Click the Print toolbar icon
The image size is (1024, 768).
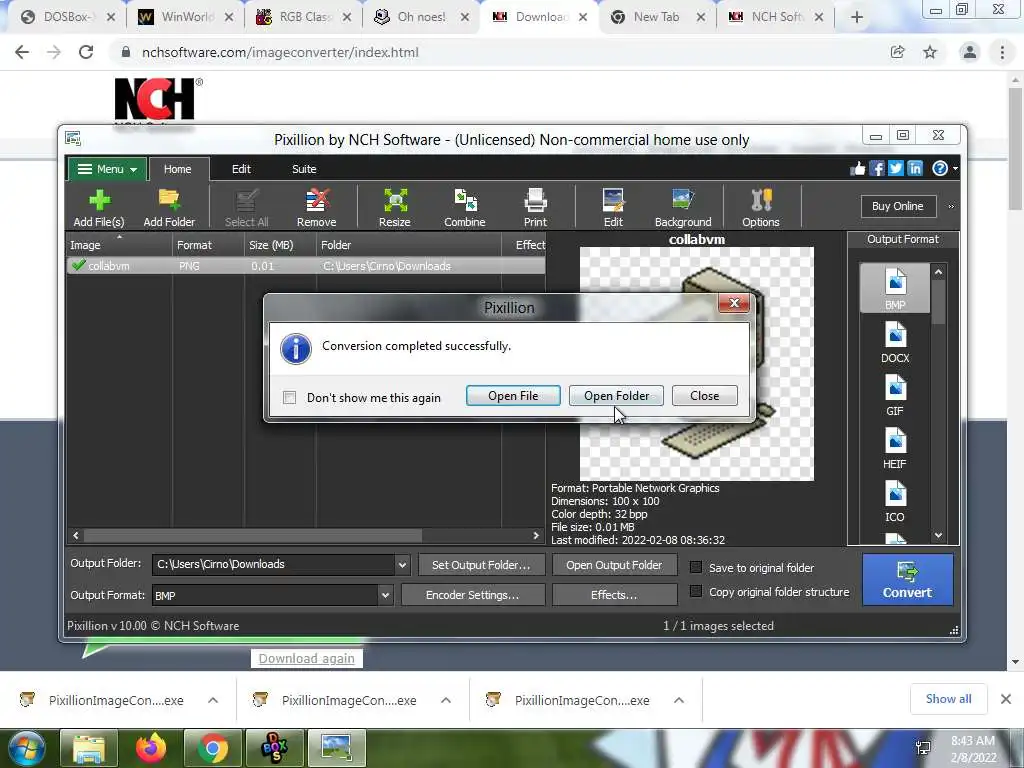pos(536,208)
